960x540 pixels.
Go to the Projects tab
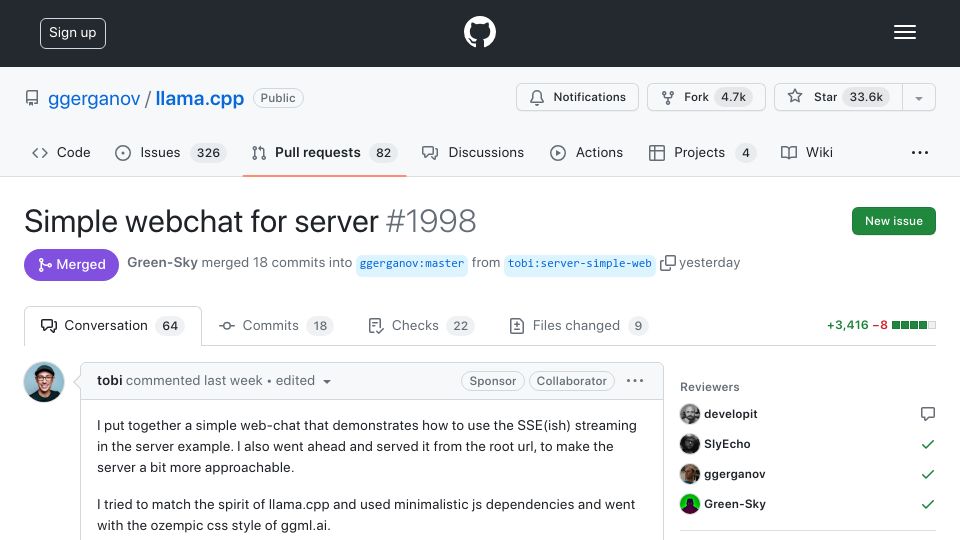(702, 152)
